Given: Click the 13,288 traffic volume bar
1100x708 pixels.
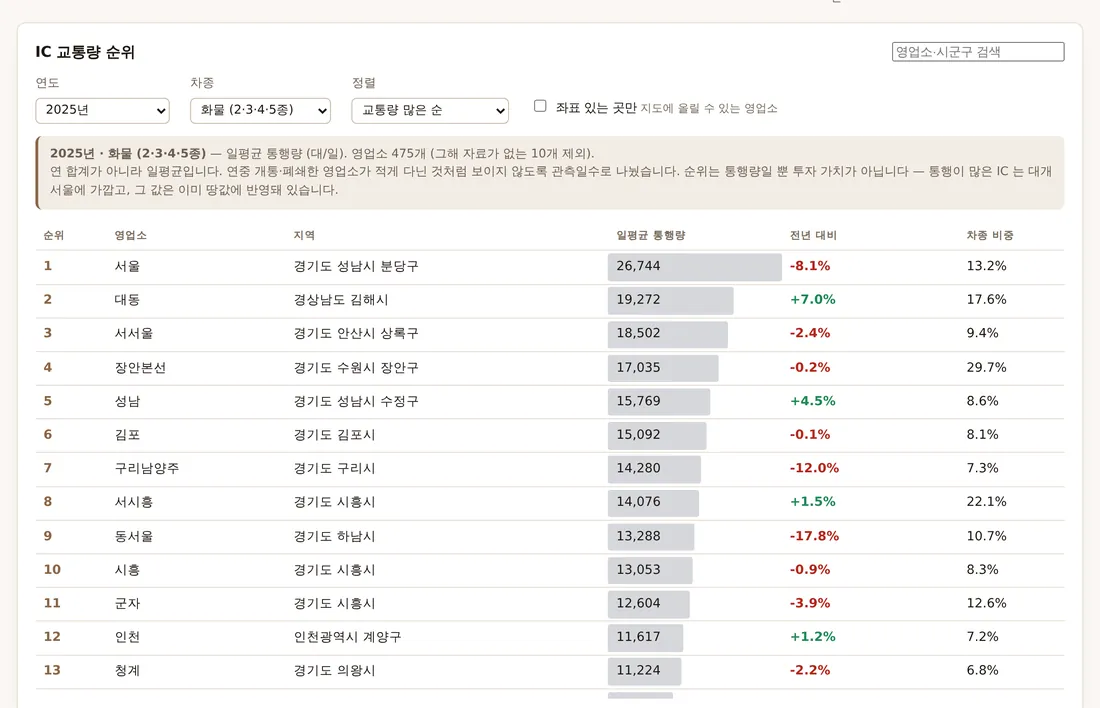Looking at the screenshot, I should [651, 536].
